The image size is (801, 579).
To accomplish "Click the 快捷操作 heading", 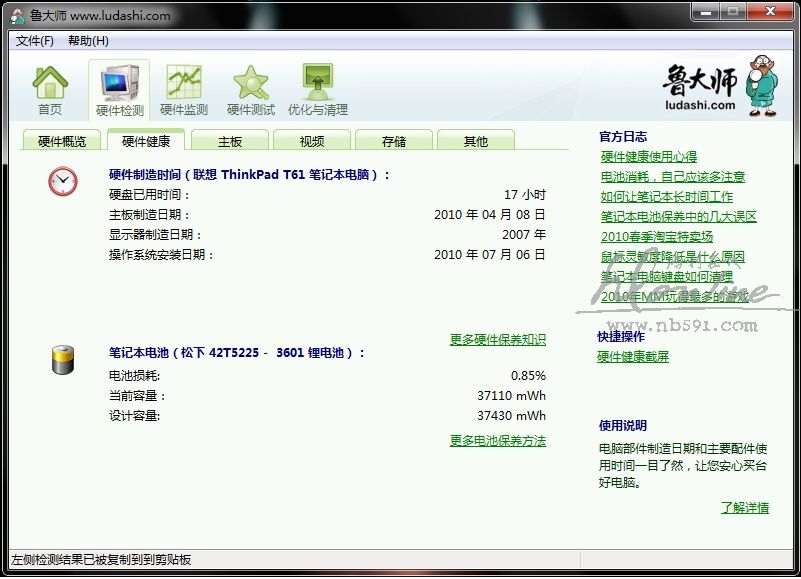I will pyautogui.click(x=621, y=336).
